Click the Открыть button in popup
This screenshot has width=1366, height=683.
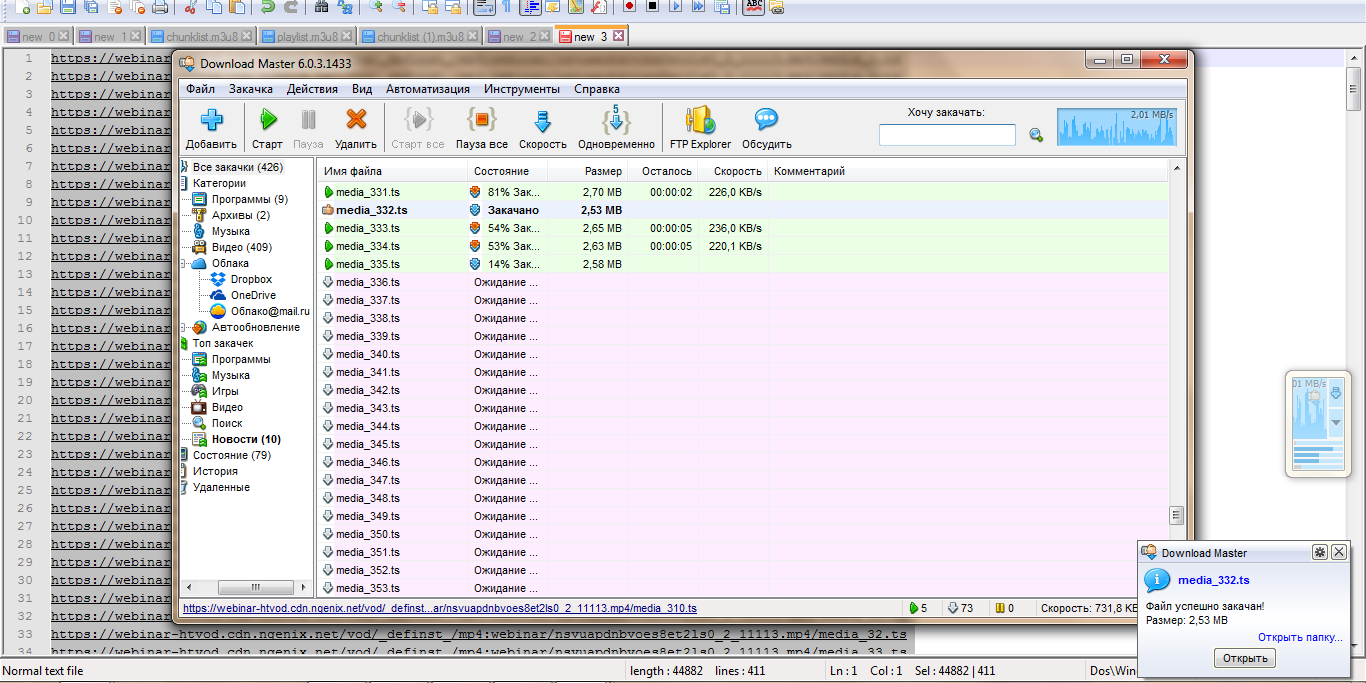pyautogui.click(x=1245, y=658)
